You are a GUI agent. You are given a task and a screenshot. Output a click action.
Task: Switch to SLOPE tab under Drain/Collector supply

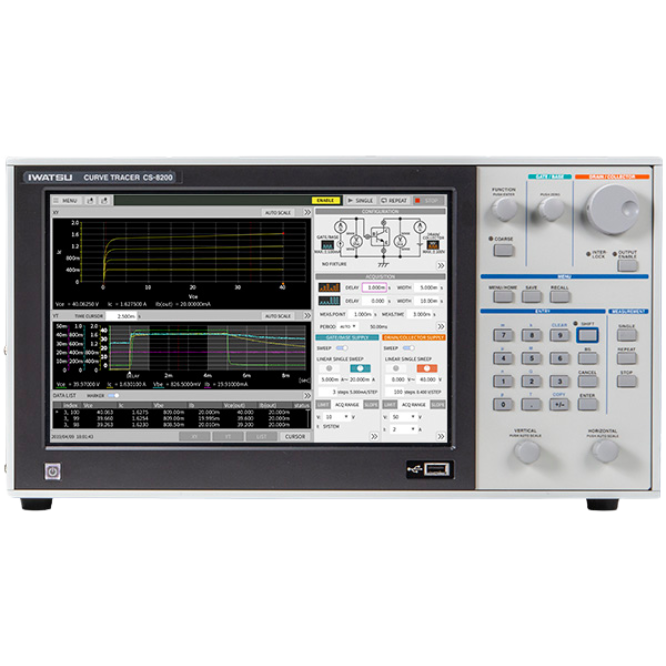click(x=436, y=404)
